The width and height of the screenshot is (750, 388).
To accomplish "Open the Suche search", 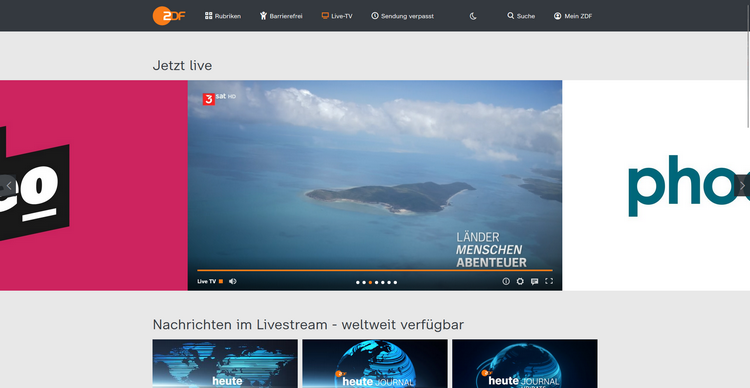I will 521,16.
